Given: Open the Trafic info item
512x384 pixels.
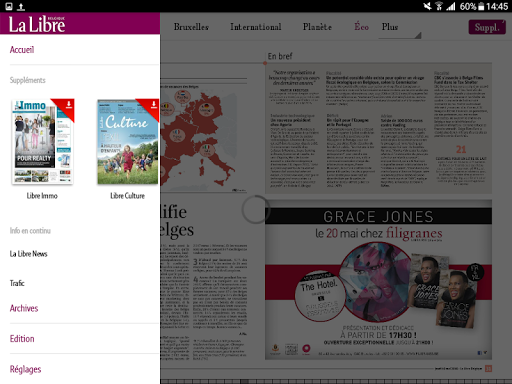Looking at the screenshot, I should click(x=17, y=283).
